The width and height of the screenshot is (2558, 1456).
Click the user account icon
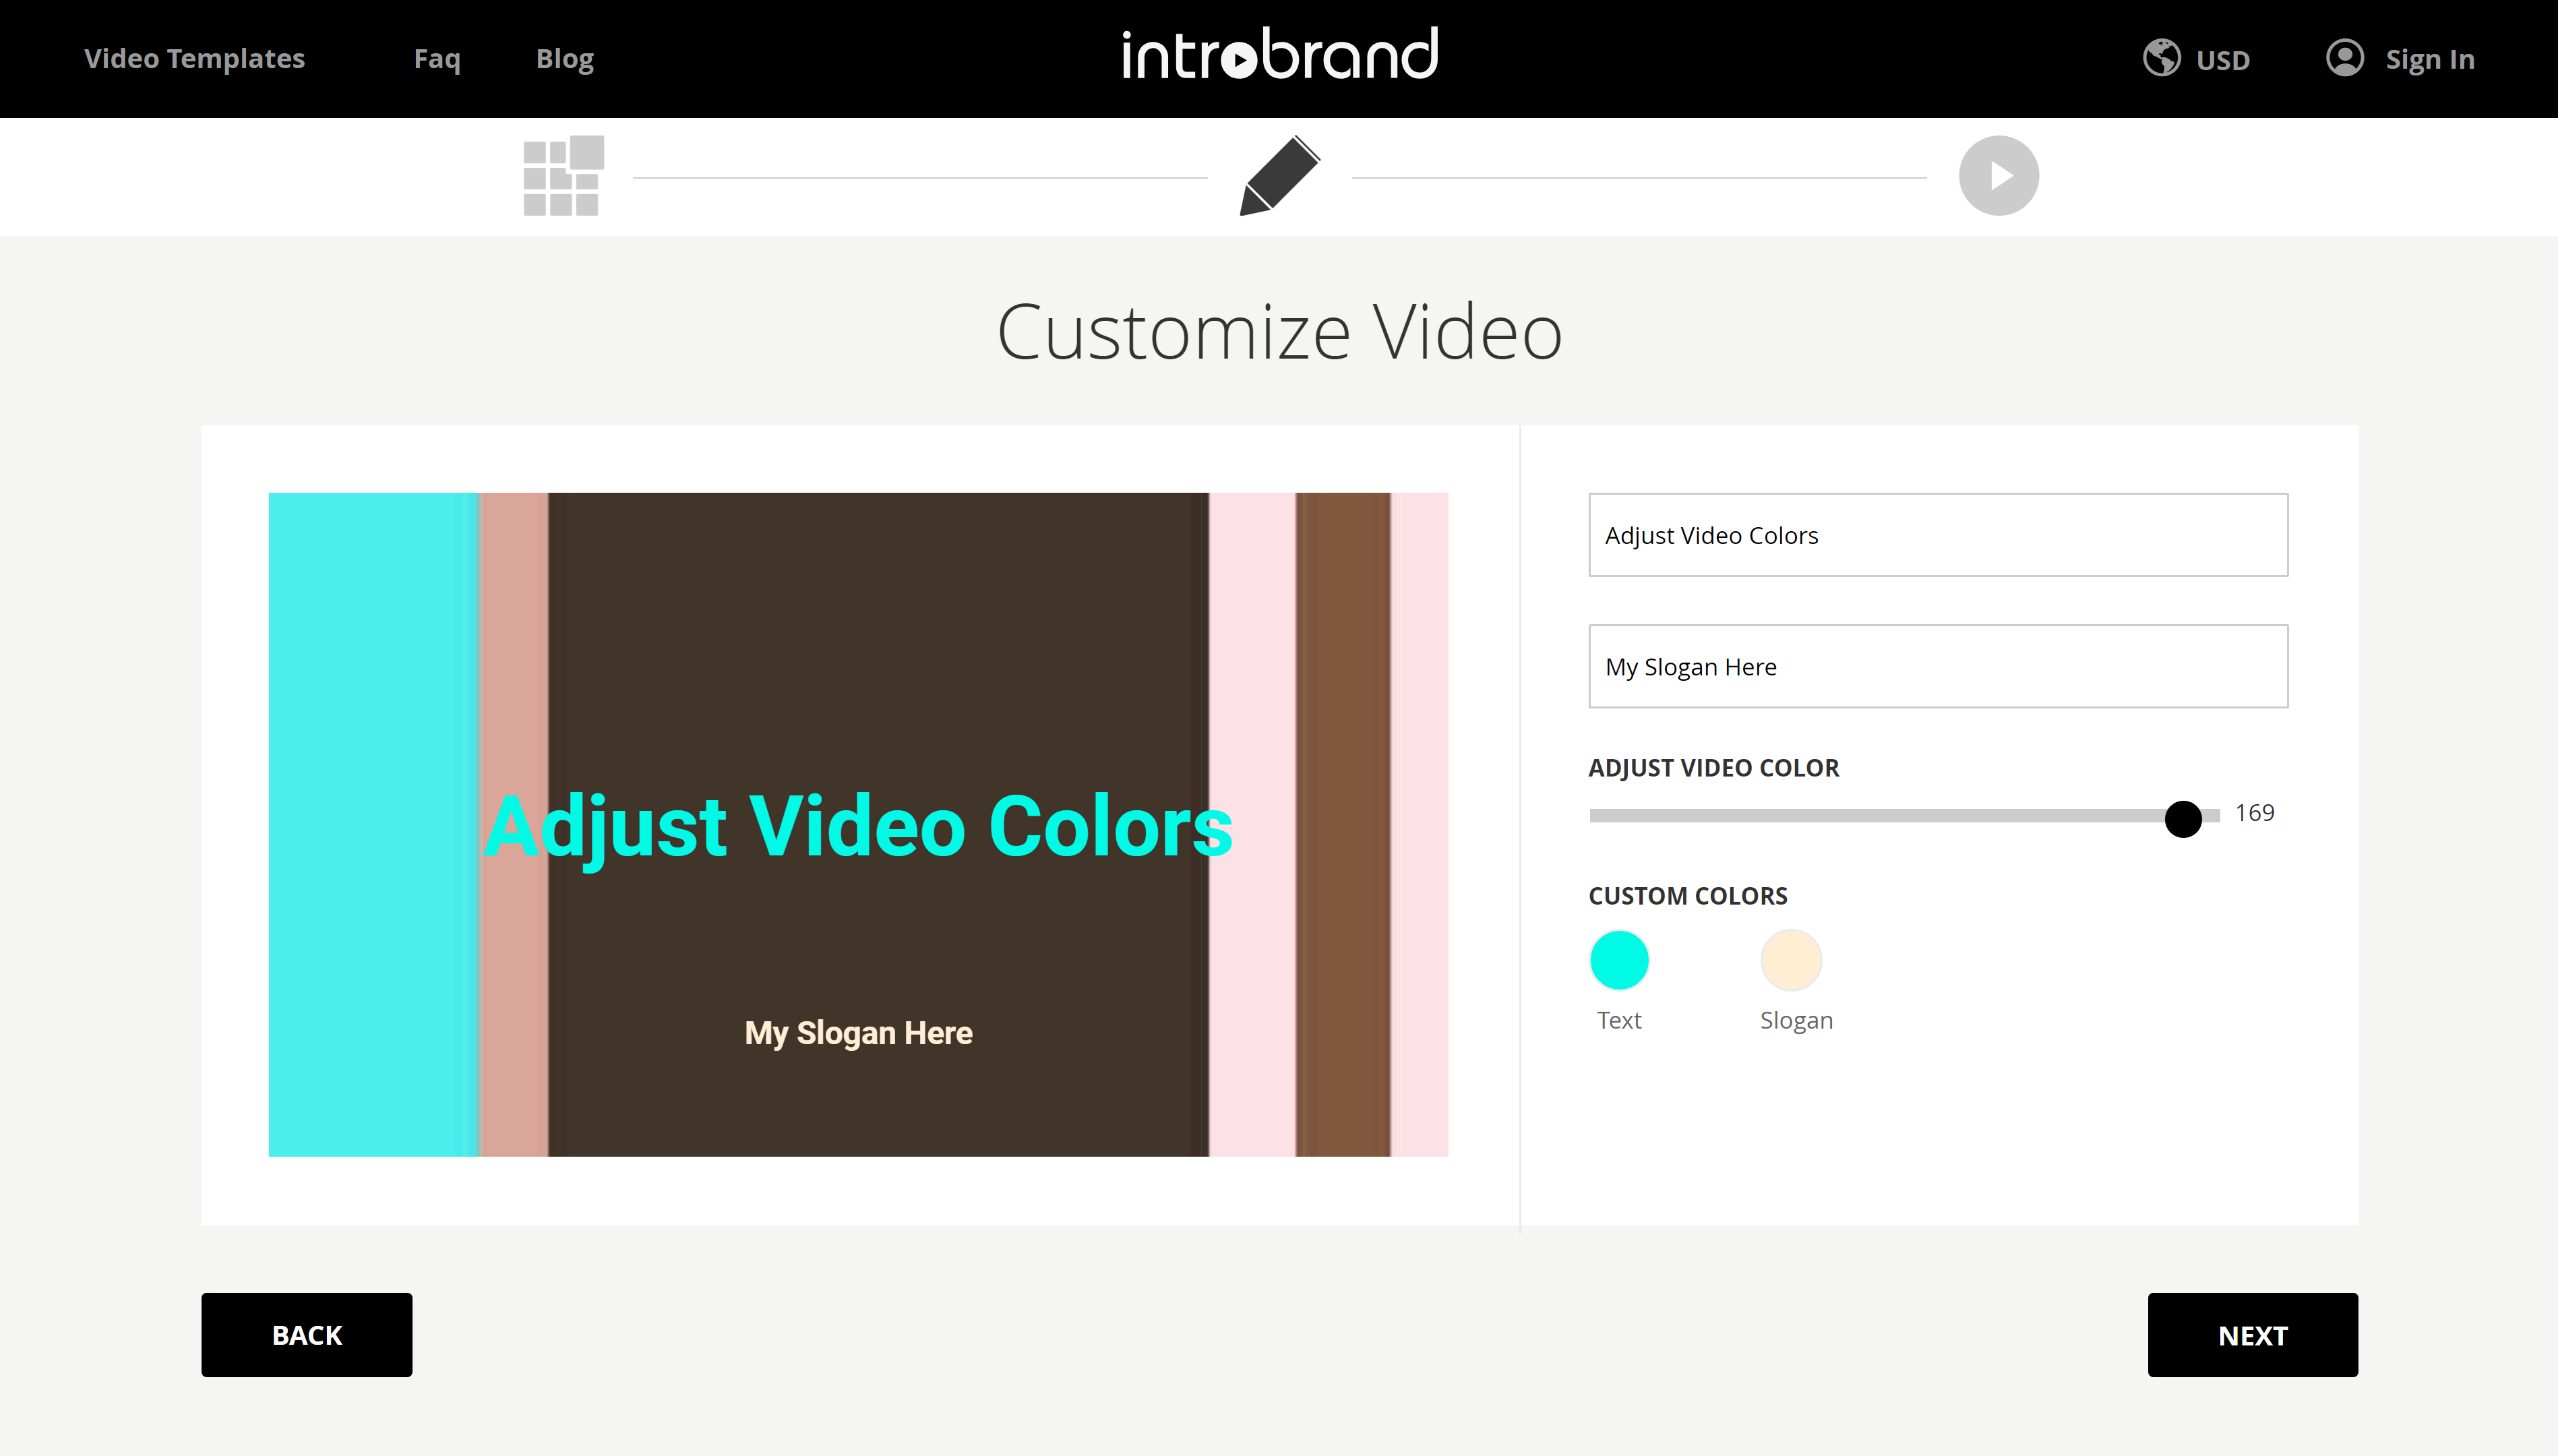coord(2344,58)
